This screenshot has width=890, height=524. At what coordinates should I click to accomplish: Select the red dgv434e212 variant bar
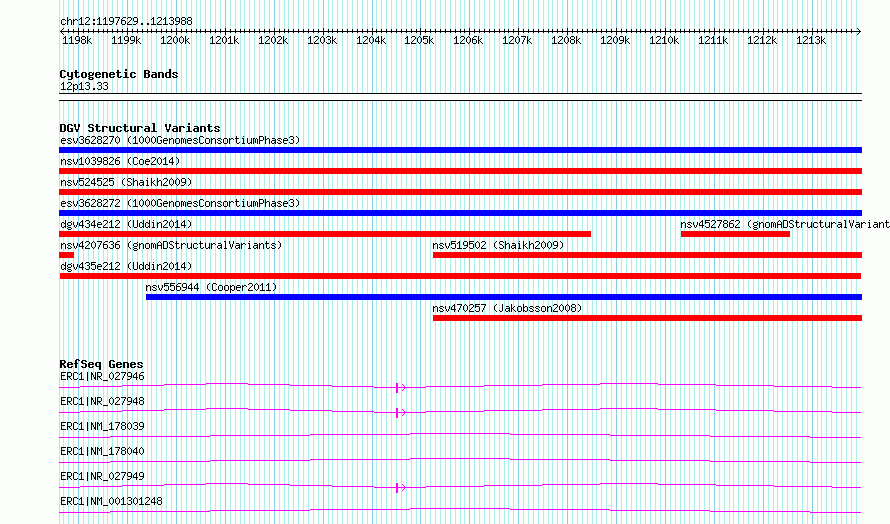[325, 234]
